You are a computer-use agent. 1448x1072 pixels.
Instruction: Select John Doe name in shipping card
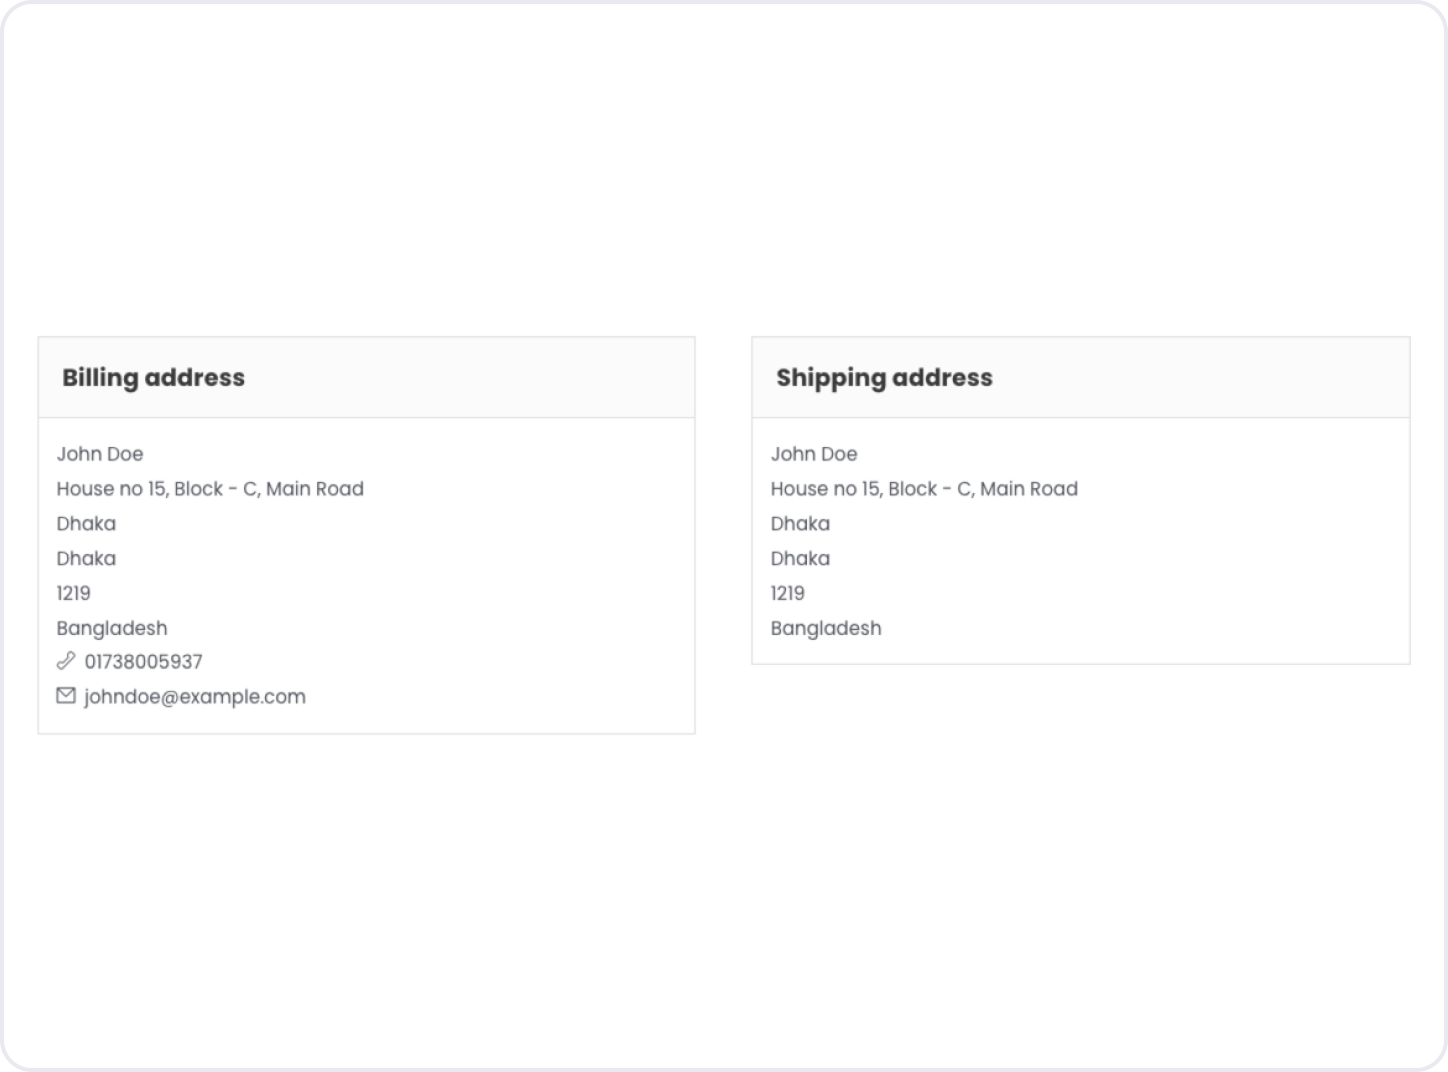(x=814, y=454)
